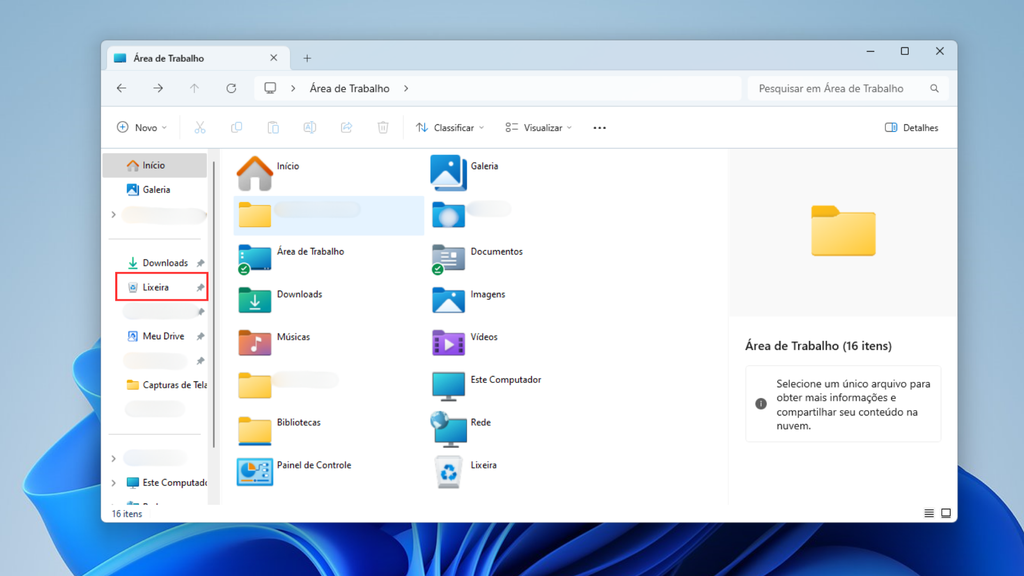
Task: Click the folder preview in details pane
Action: (x=843, y=231)
